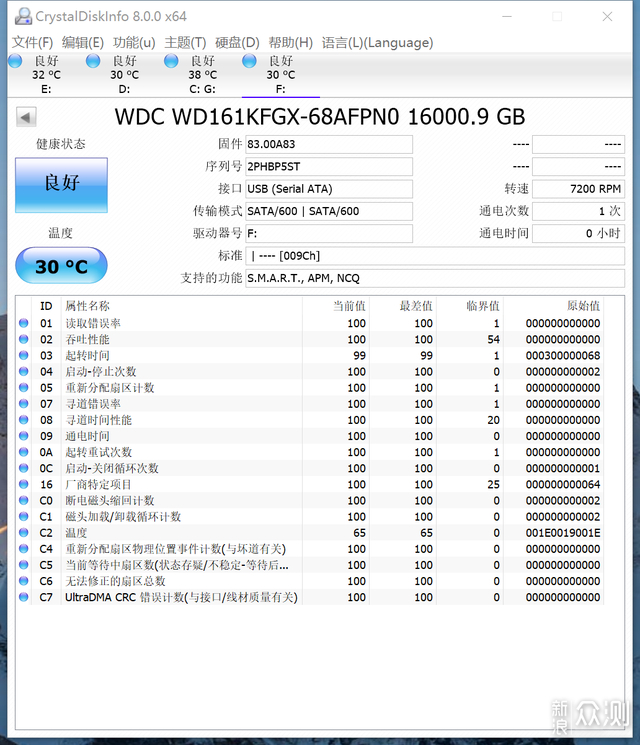Click the raw value 001E0019001E
The height and width of the screenshot is (745, 640).
[x=563, y=533]
